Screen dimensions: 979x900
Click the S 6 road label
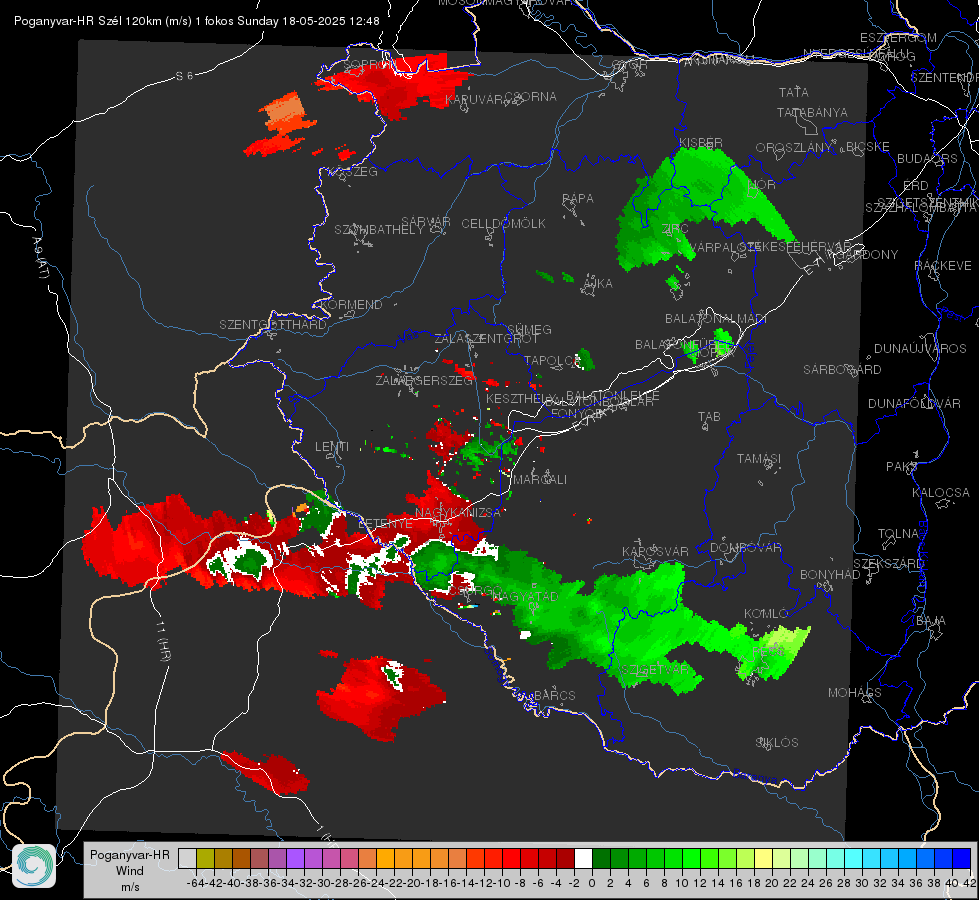pos(184,76)
